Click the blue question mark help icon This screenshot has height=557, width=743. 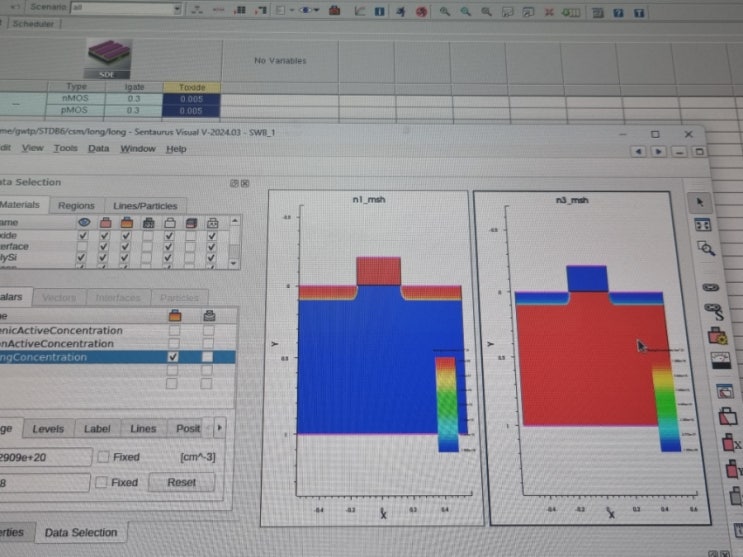[618, 13]
